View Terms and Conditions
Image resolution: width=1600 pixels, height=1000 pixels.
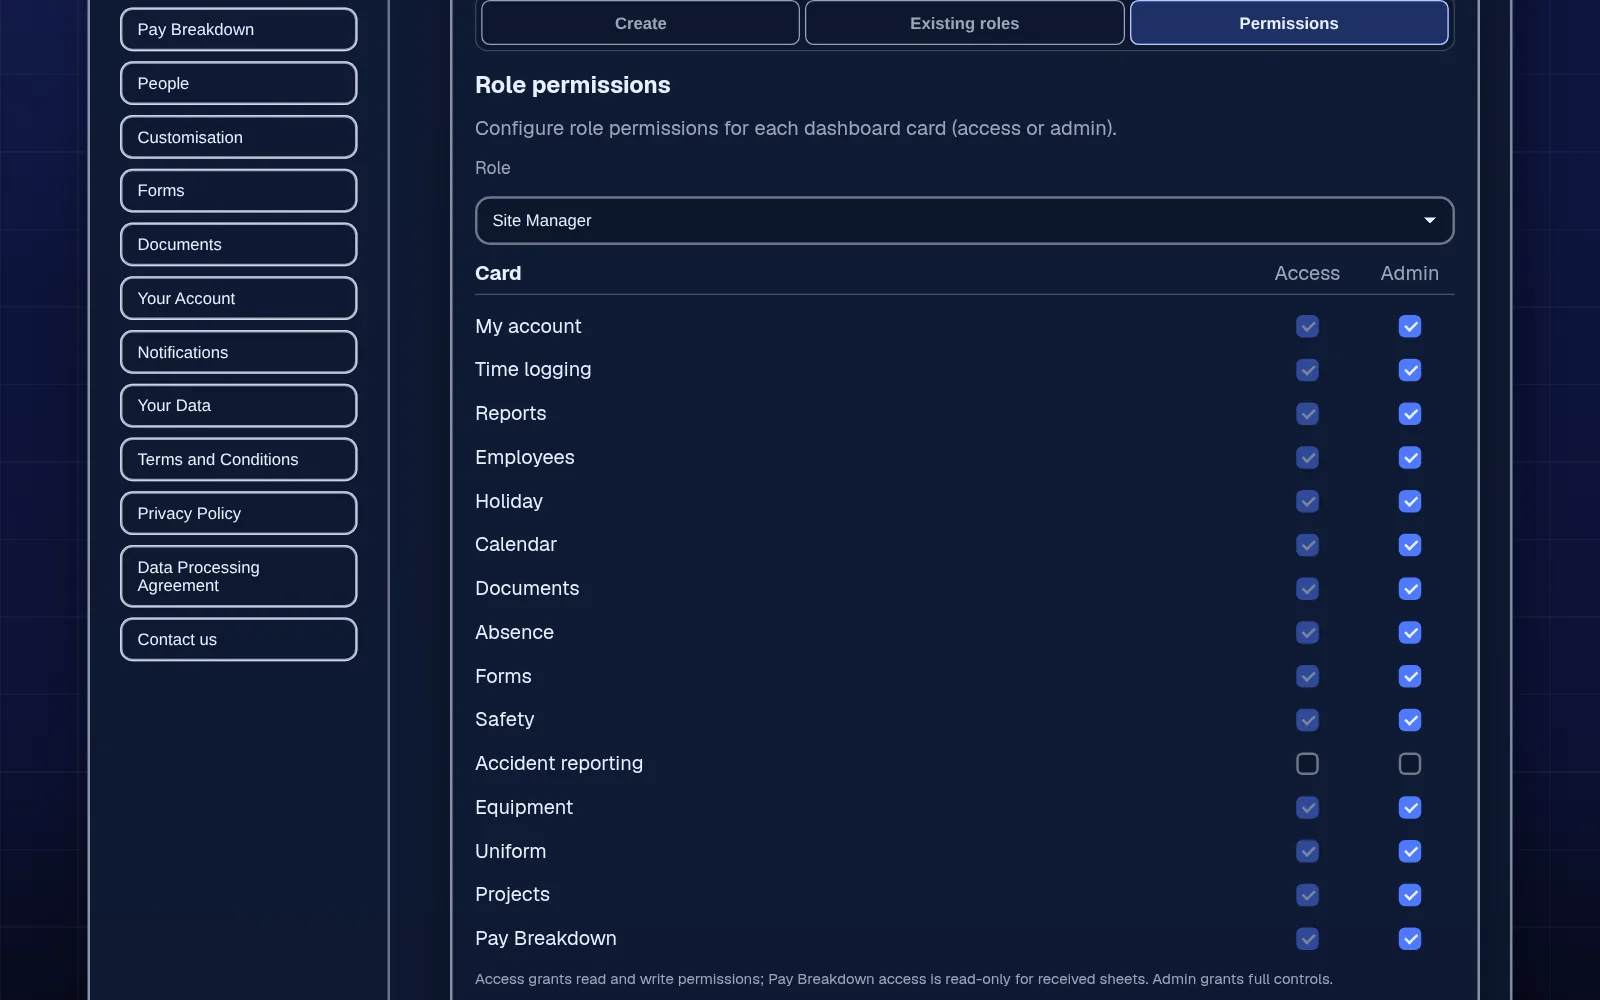tap(238, 459)
